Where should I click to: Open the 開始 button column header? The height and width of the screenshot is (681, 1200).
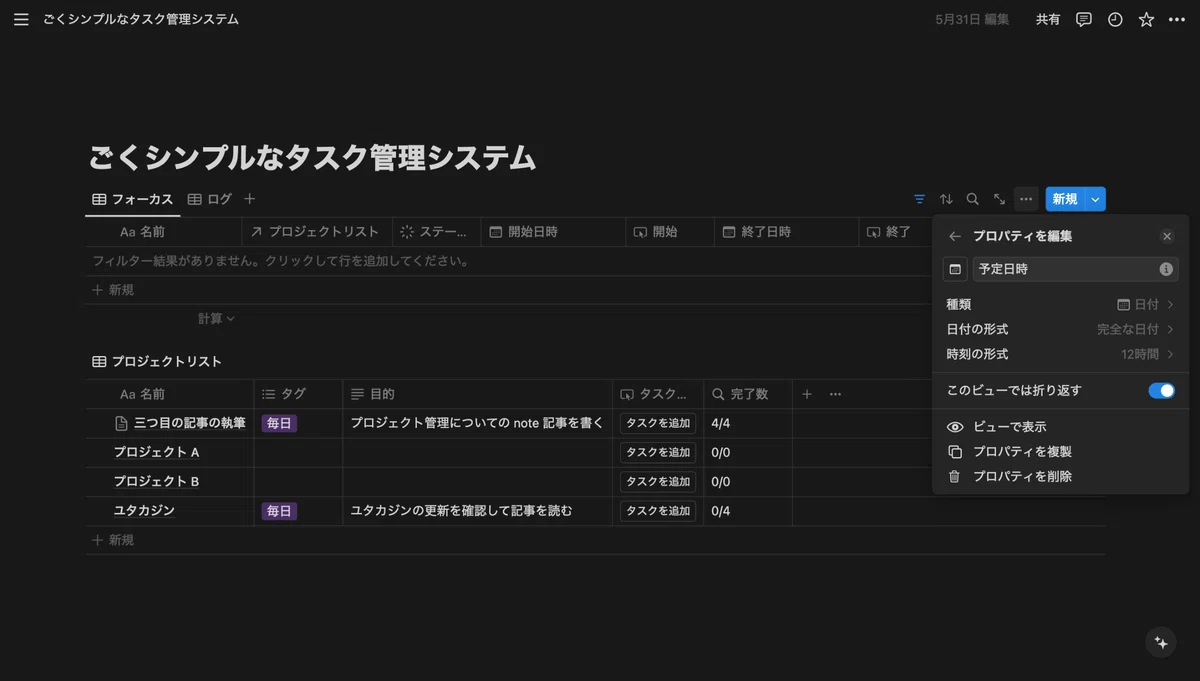pos(670,232)
